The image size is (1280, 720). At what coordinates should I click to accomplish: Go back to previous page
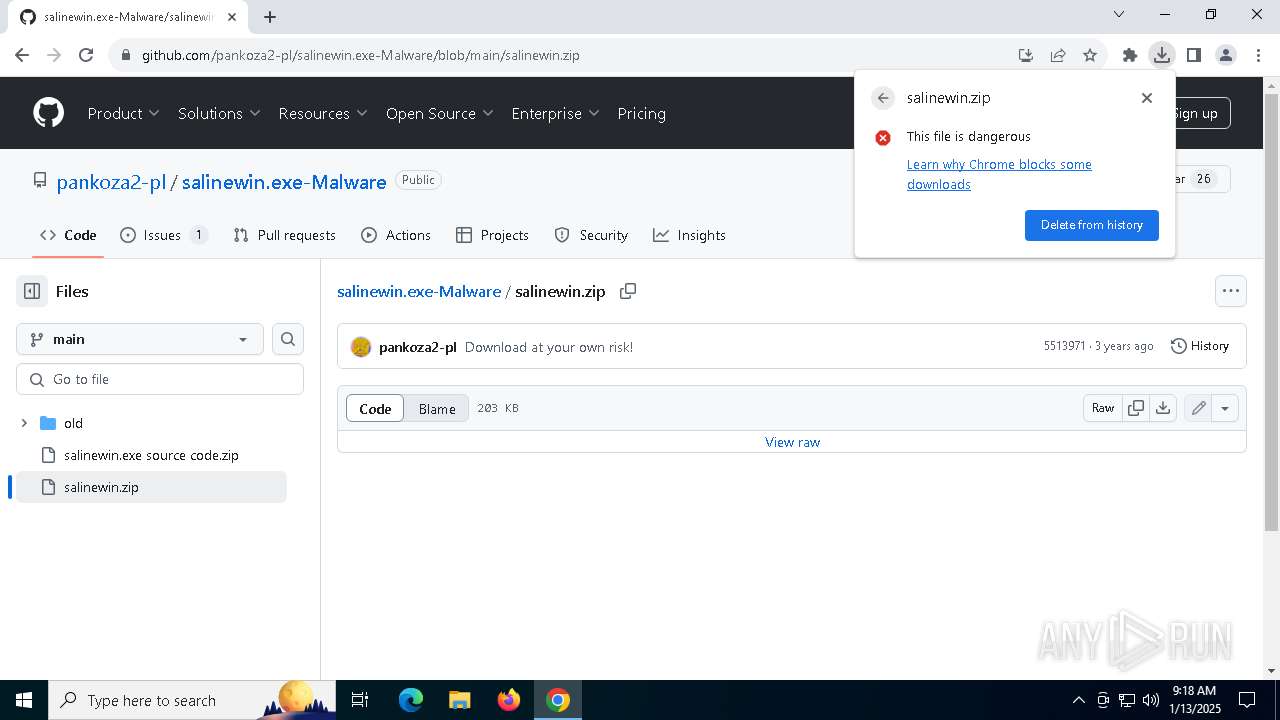(x=22, y=55)
